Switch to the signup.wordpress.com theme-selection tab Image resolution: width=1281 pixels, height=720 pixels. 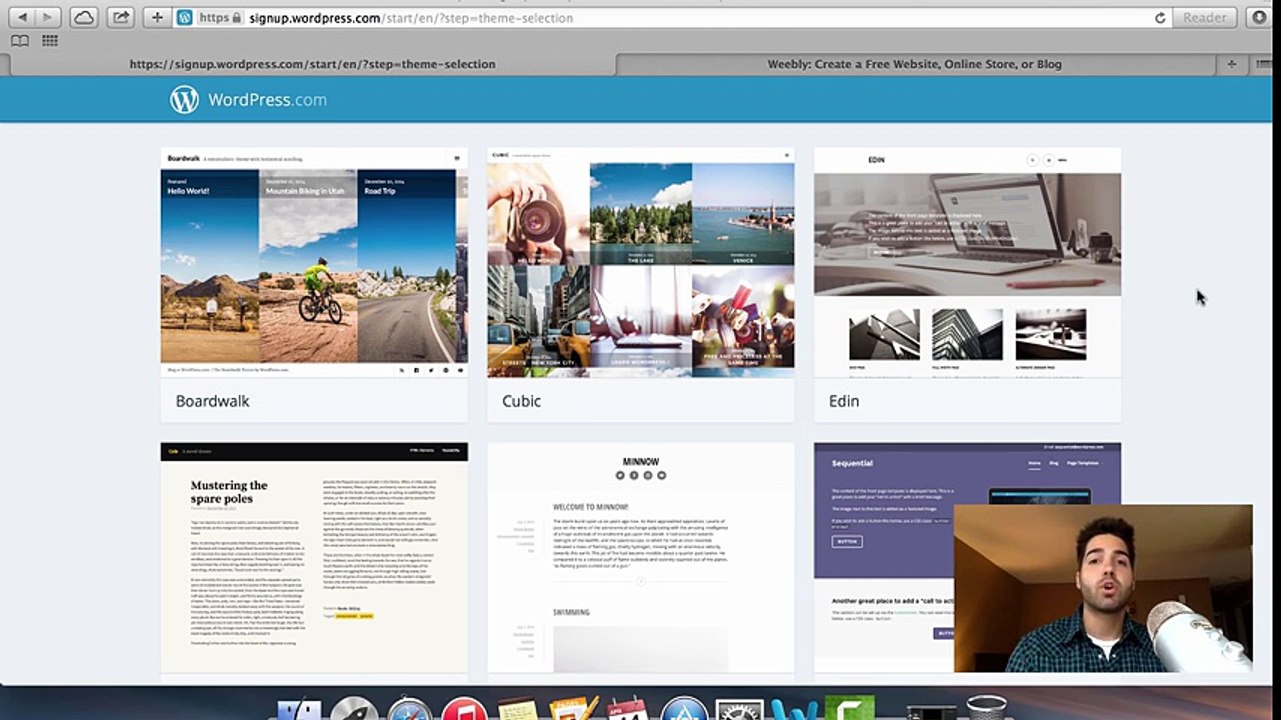coord(312,64)
